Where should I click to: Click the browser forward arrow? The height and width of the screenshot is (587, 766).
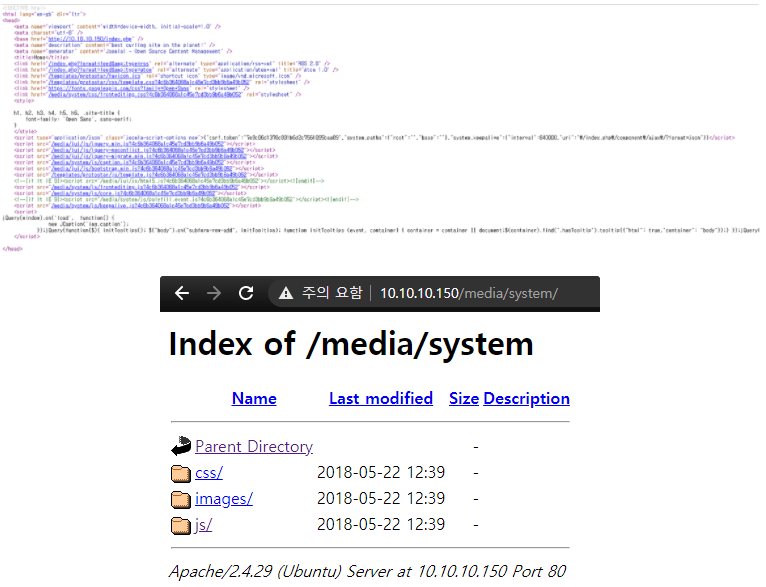(x=214, y=293)
